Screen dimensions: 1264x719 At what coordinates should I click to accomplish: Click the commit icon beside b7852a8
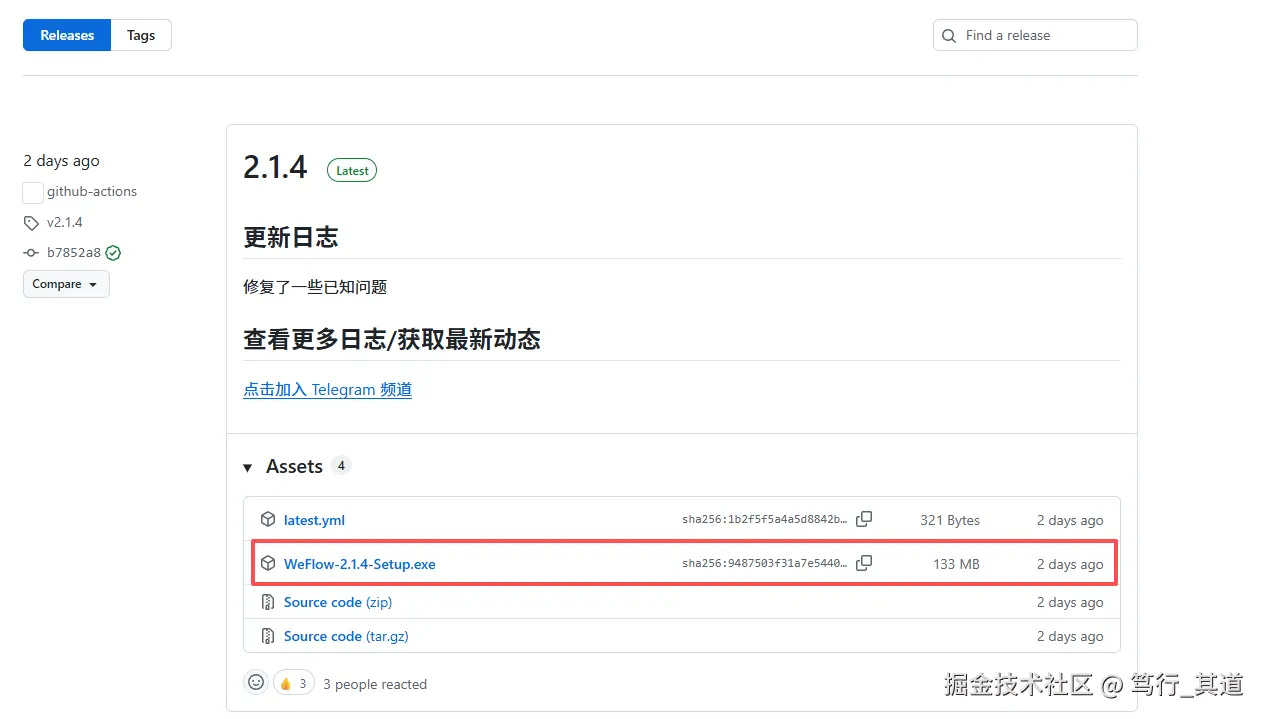pyautogui.click(x=31, y=253)
